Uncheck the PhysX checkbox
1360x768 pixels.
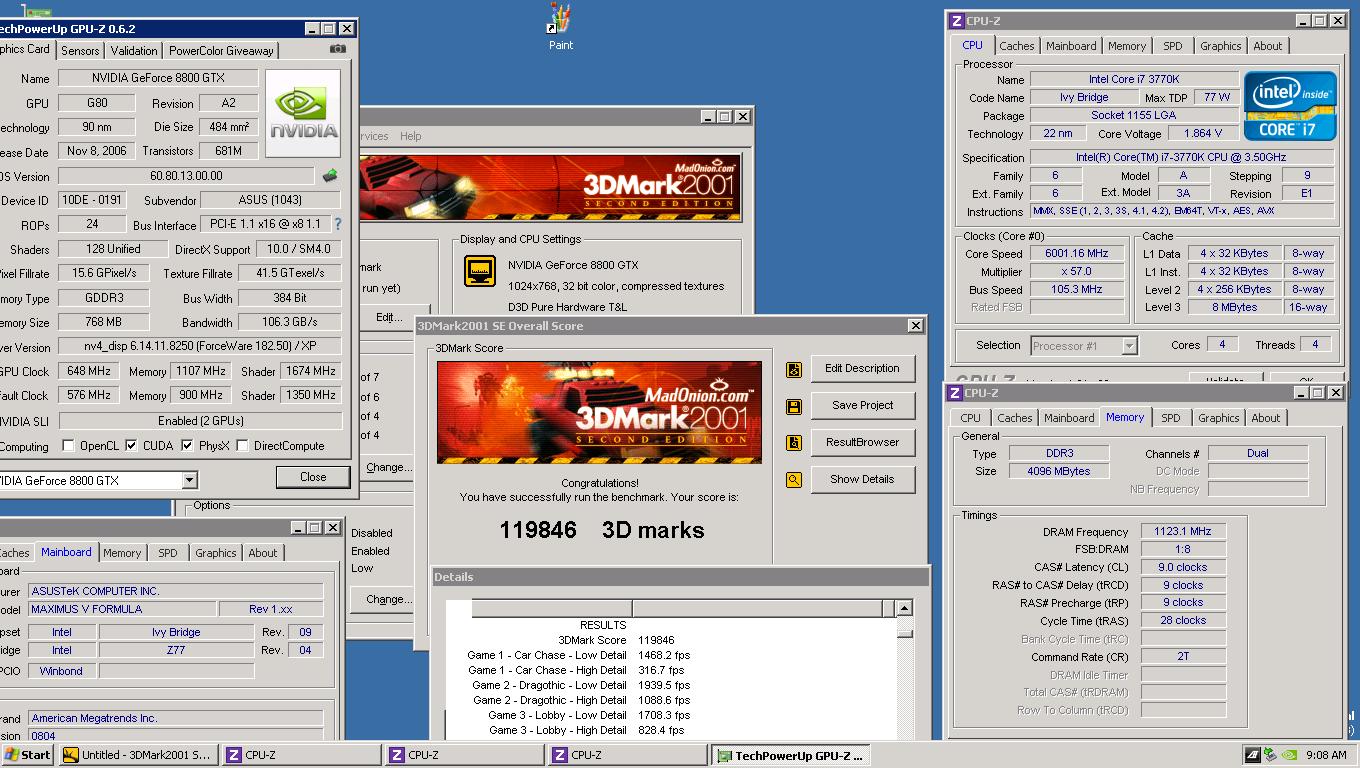click(x=187, y=446)
